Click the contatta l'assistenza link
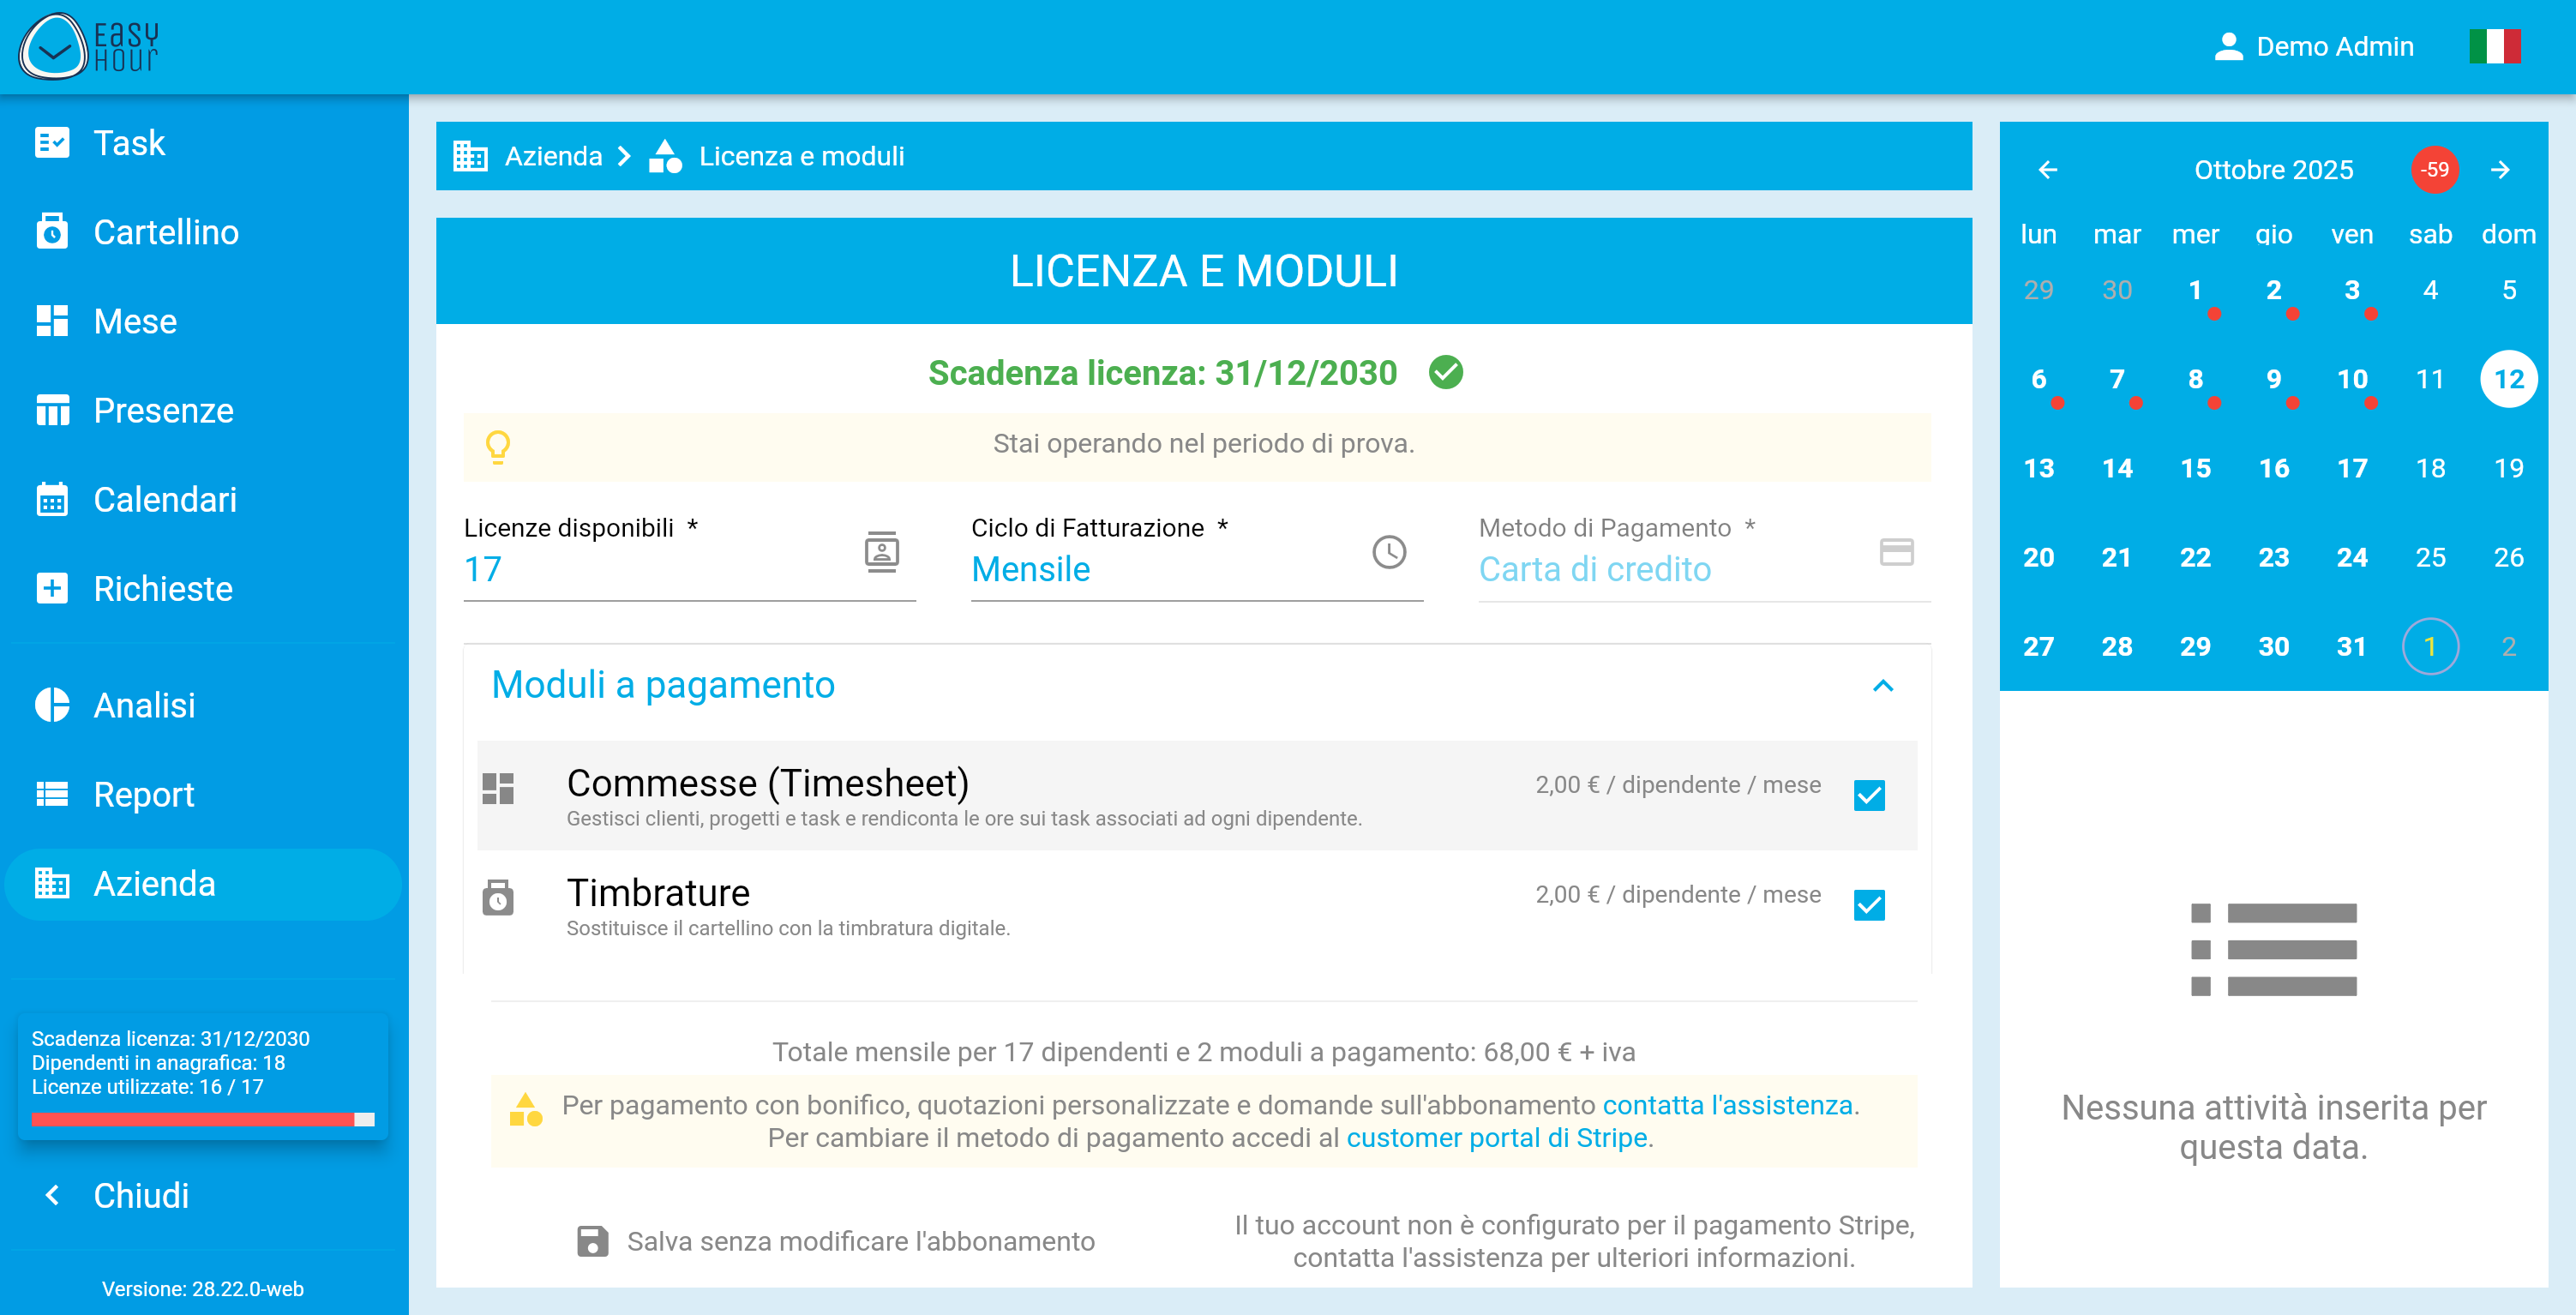The image size is (2576, 1315). click(x=1727, y=1105)
